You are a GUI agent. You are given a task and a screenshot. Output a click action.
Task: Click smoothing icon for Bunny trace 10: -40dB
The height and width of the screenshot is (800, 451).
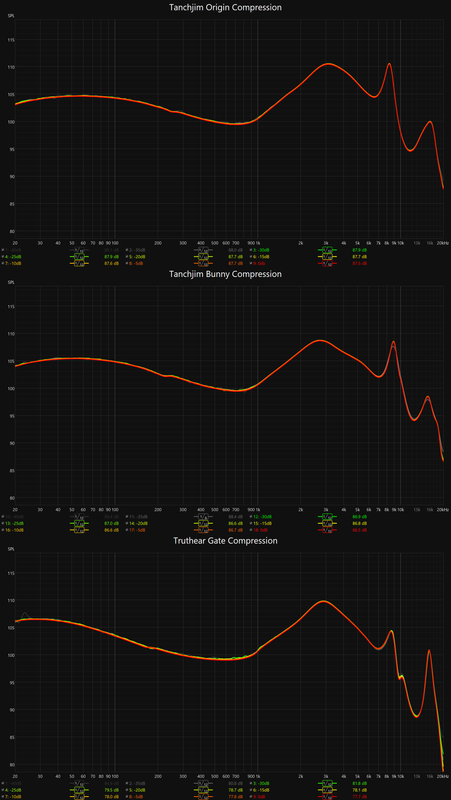tap(79, 516)
